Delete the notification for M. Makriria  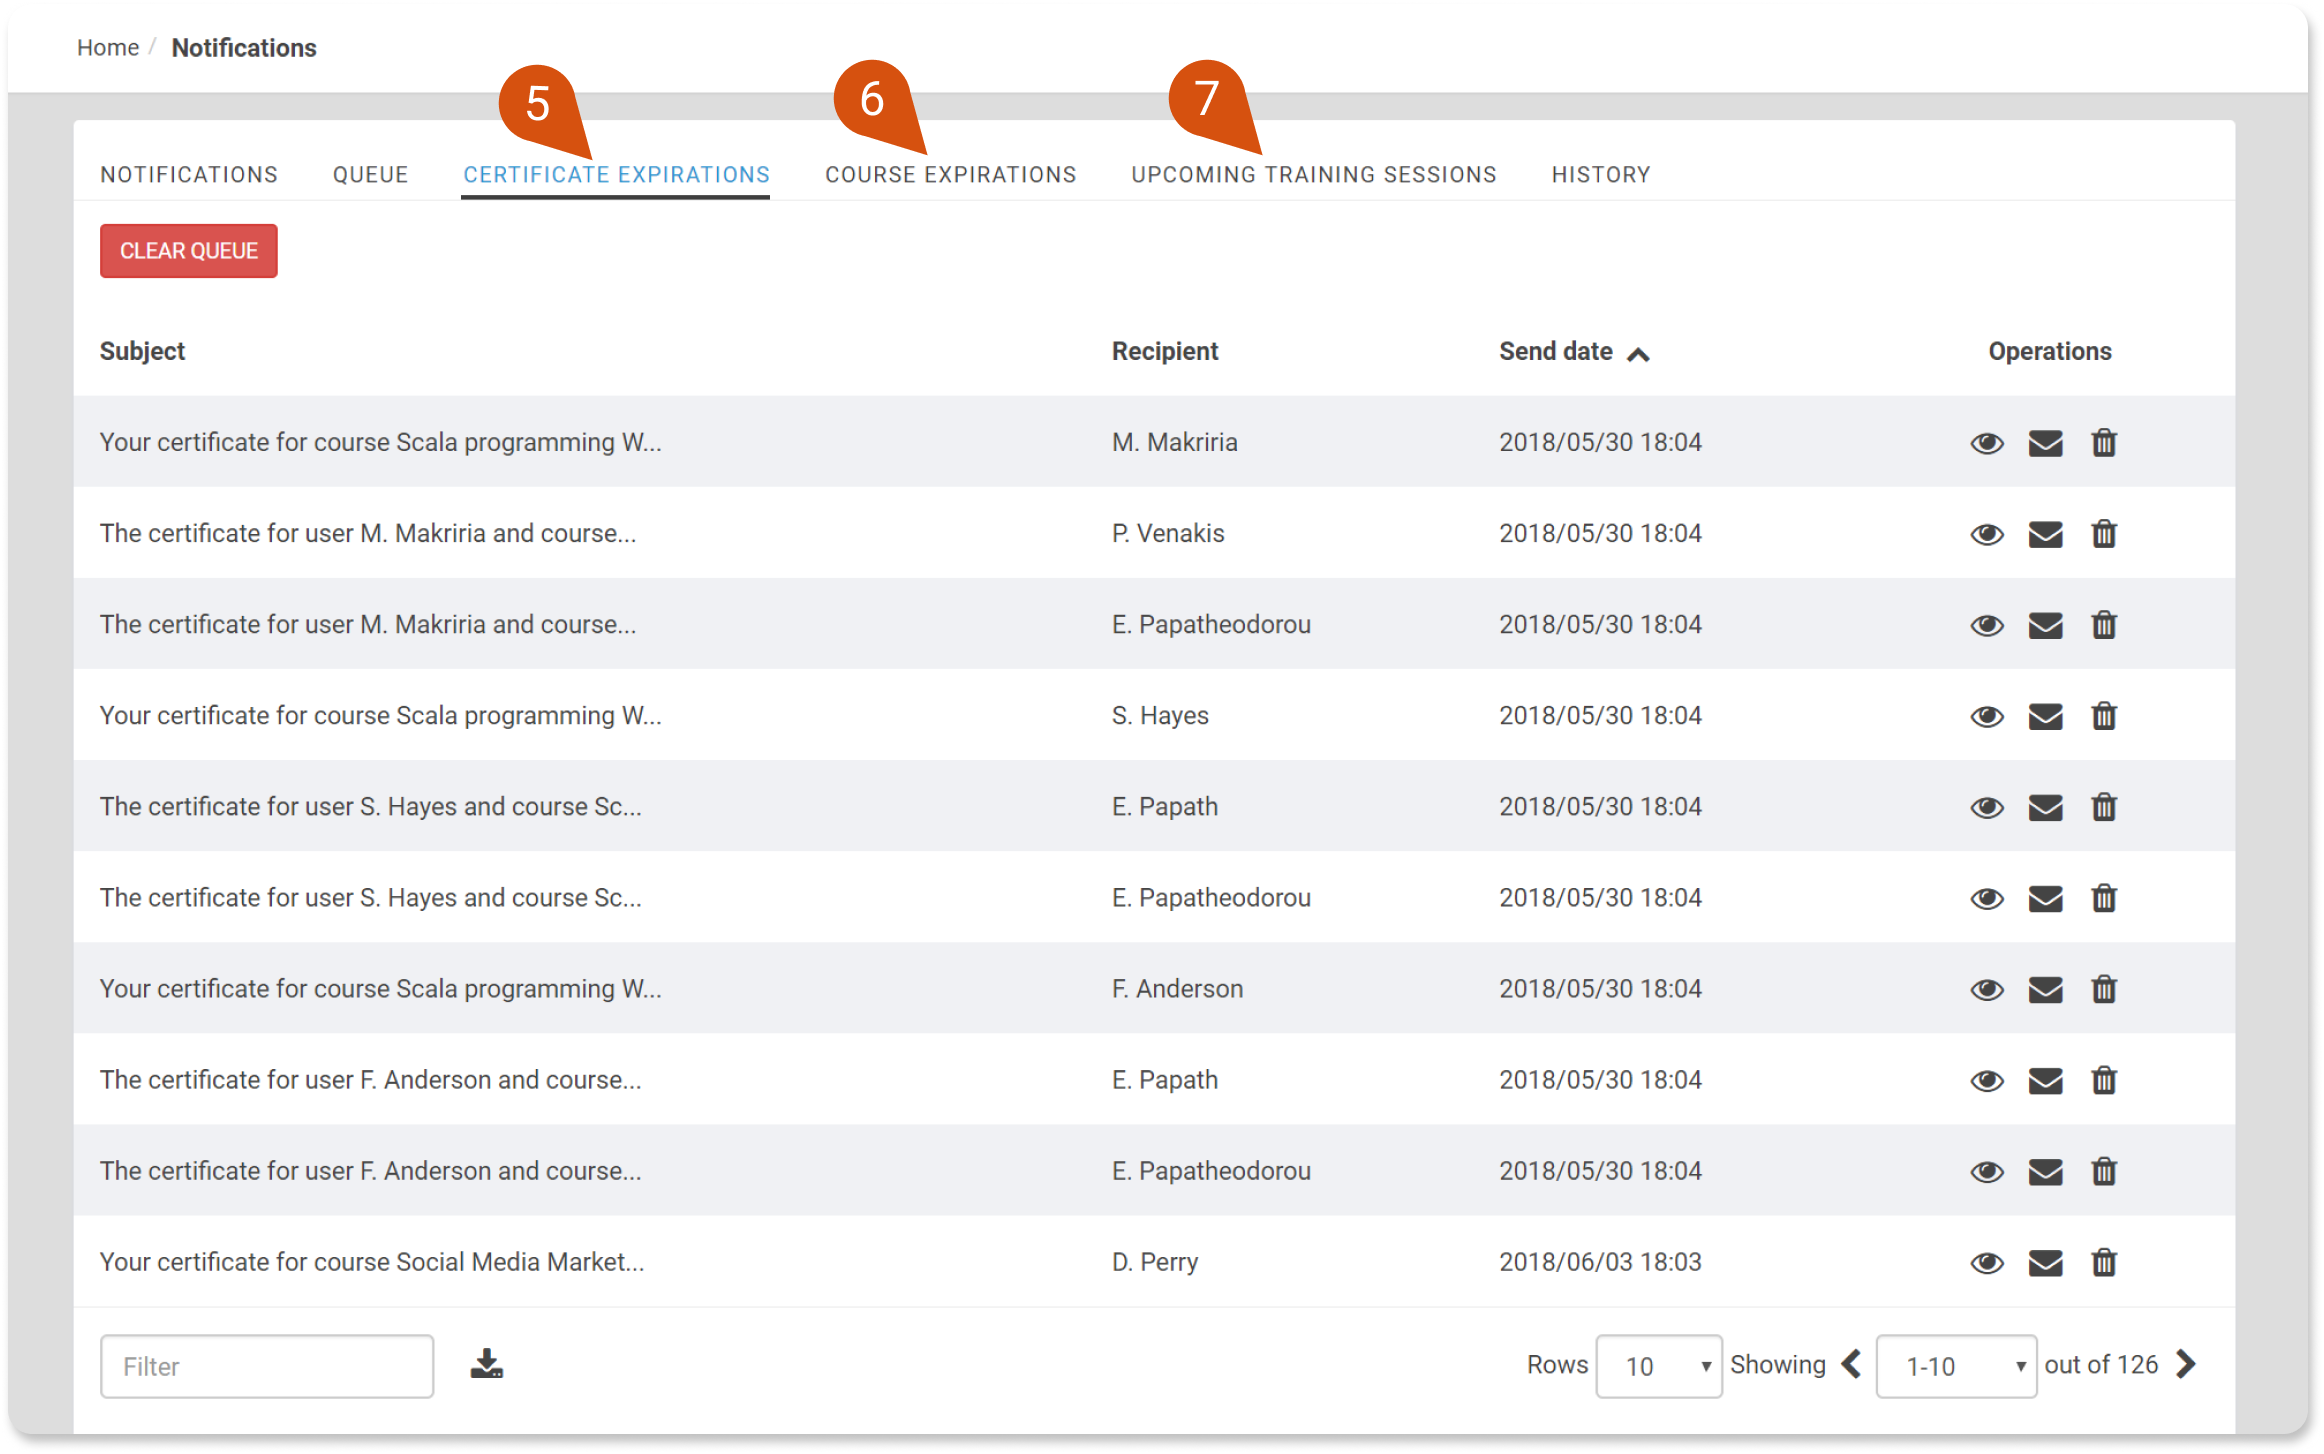point(2104,442)
